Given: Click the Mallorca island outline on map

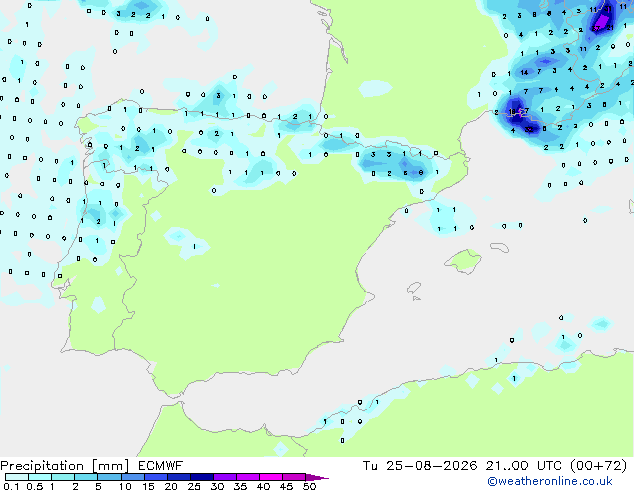Looking at the screenshot, I should (x=463, y=261).
